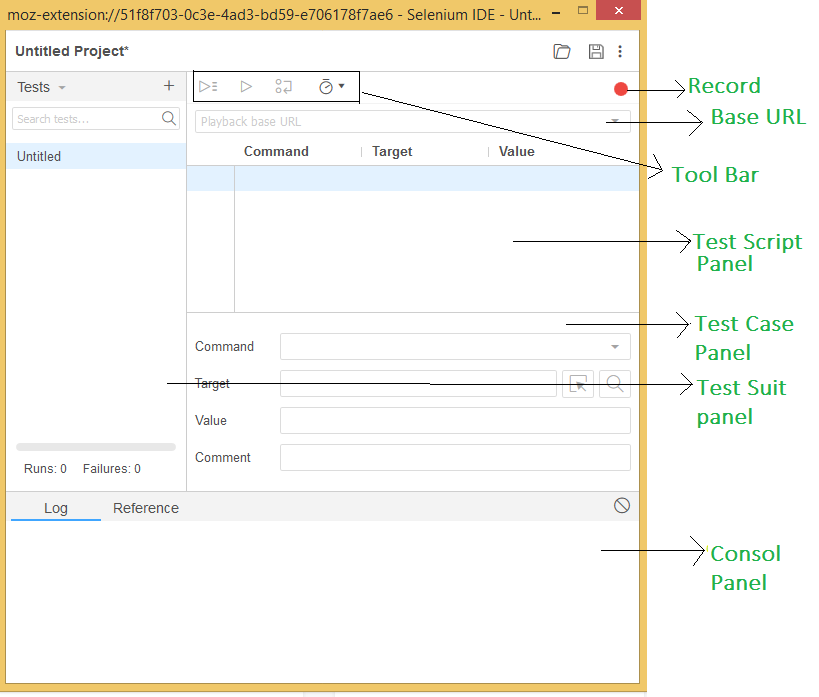This screenshot has width=819, height=697.
Task: Start recording with red Record button
Action: pyautogui.click(x=621, y=89)
